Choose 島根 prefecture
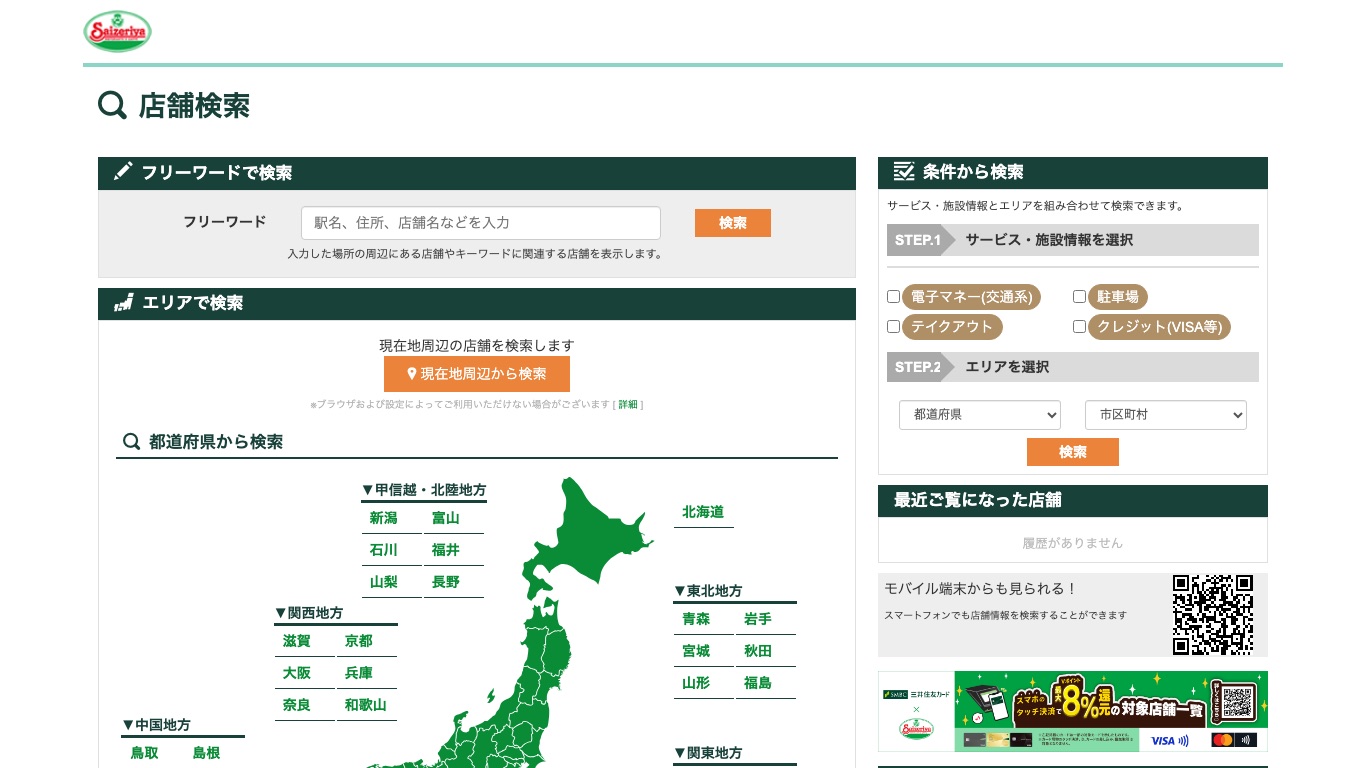Image resolution: width=1366 pixels, height=768 pixels. pyautogui.click(x=207, y=753)
